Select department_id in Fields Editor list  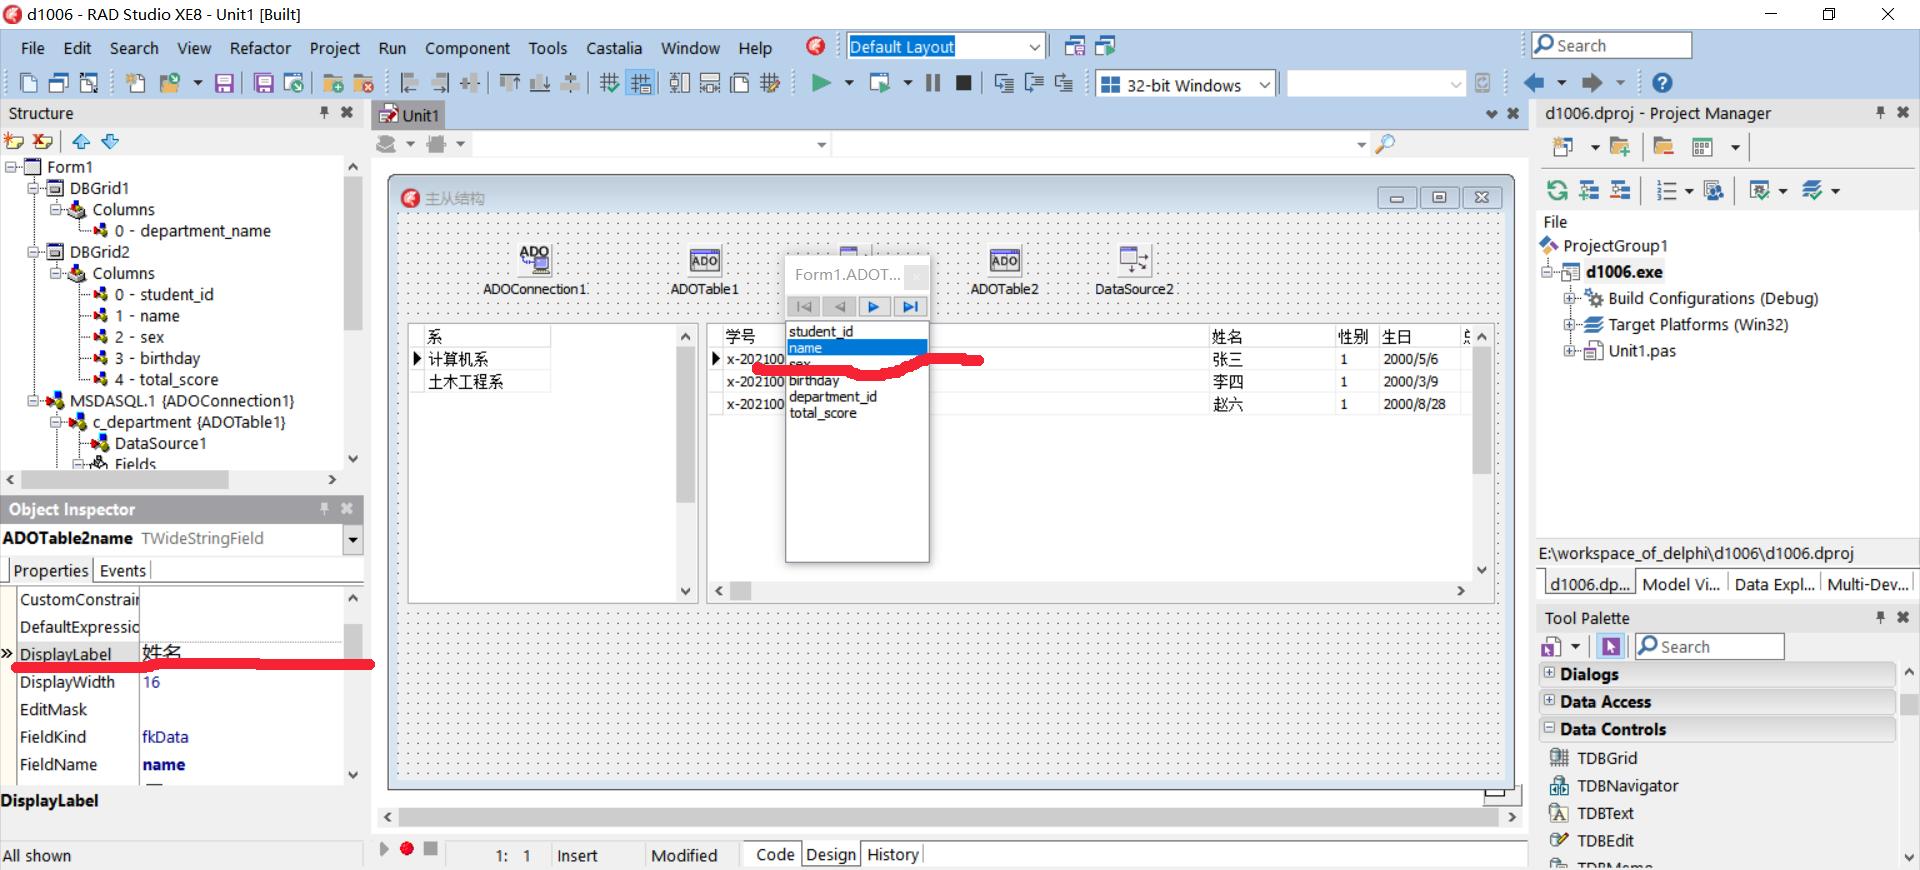(x=833, y=397)
